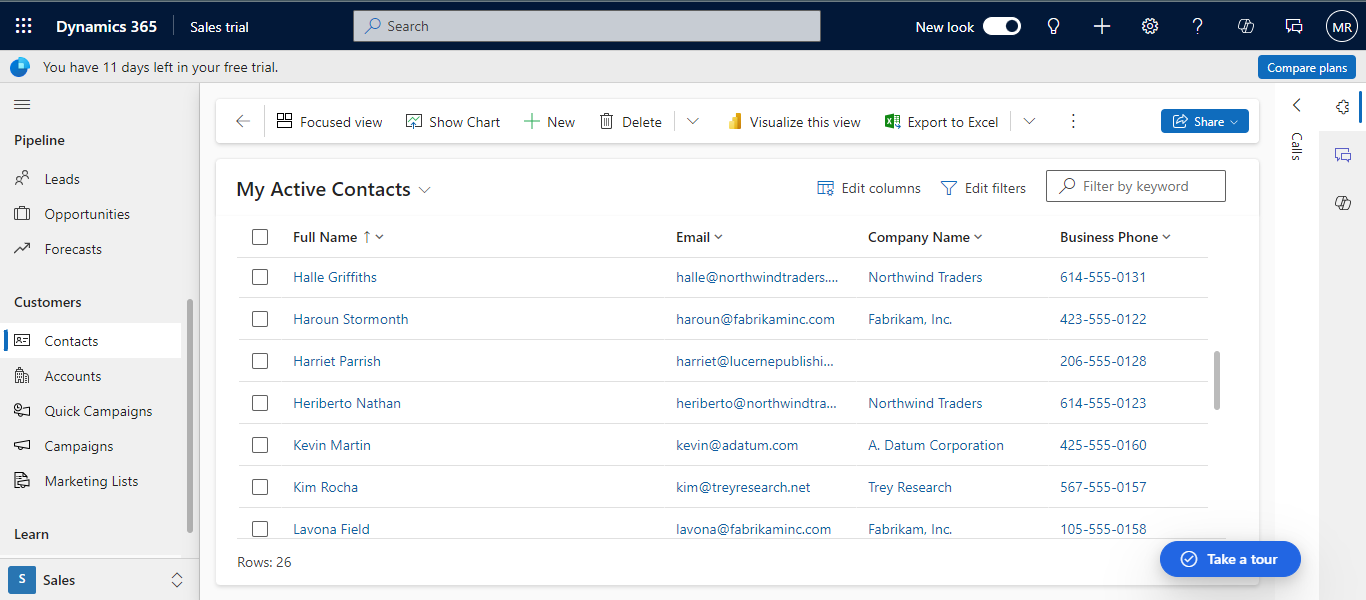Open Opportunities in the Pipeline section

tap(87, 214)
